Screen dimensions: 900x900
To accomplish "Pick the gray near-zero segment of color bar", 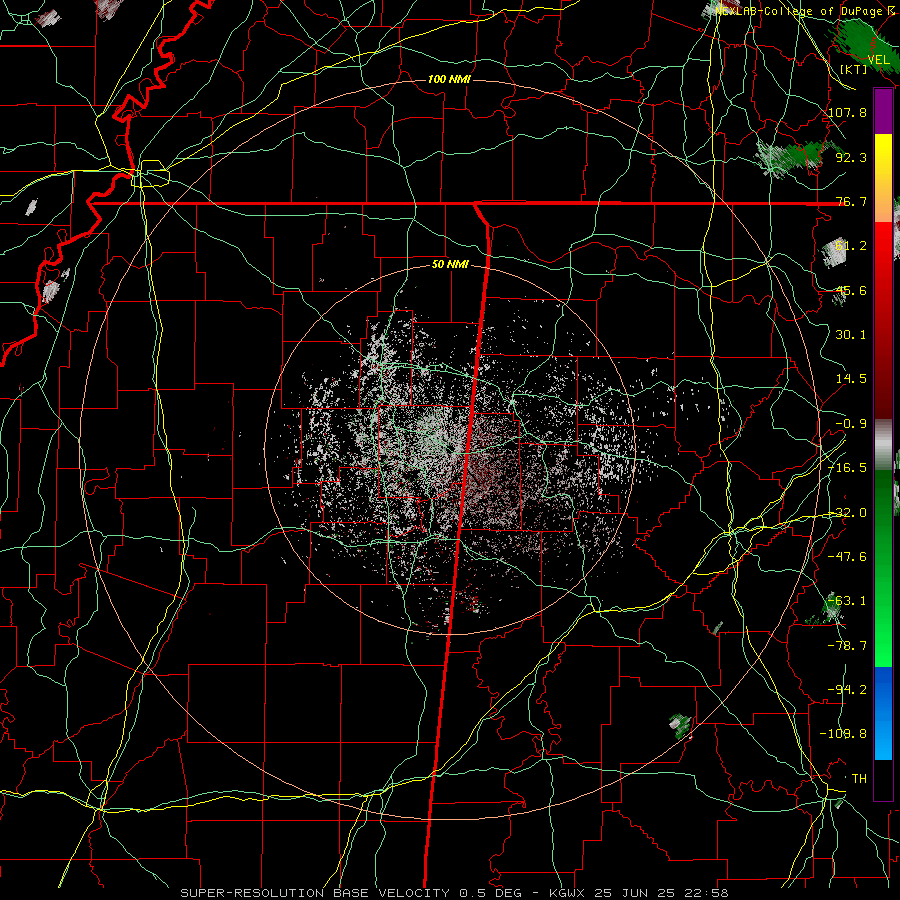I will point(883,445).
